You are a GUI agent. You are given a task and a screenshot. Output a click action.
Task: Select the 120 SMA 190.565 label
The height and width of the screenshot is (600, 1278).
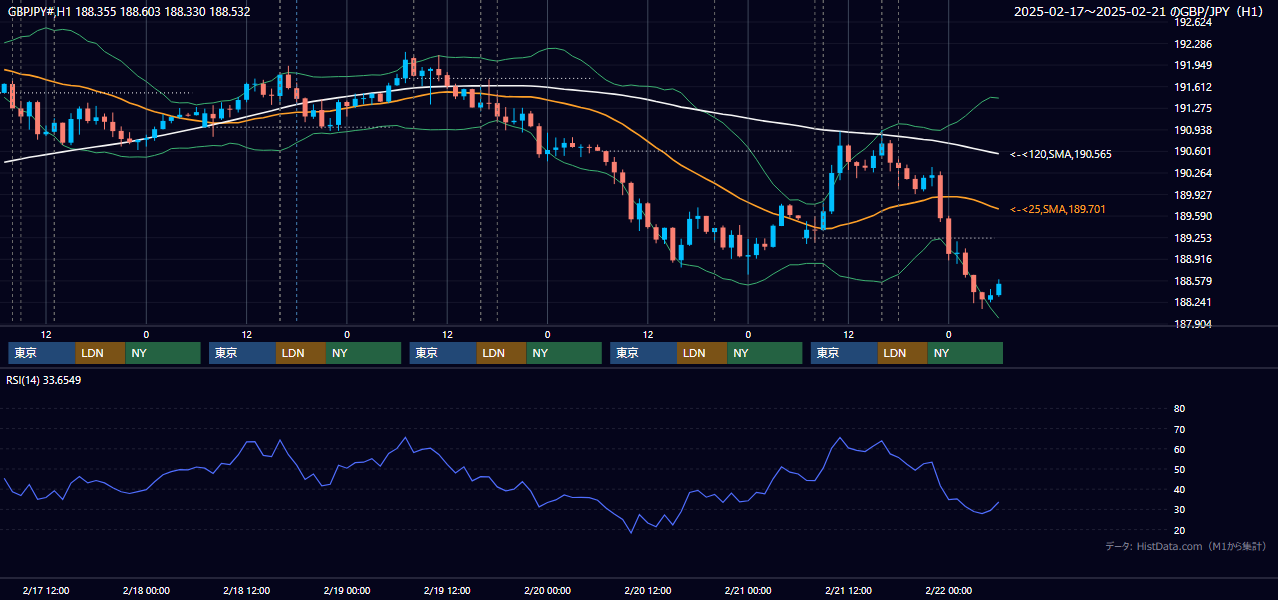pos(1060,154)
